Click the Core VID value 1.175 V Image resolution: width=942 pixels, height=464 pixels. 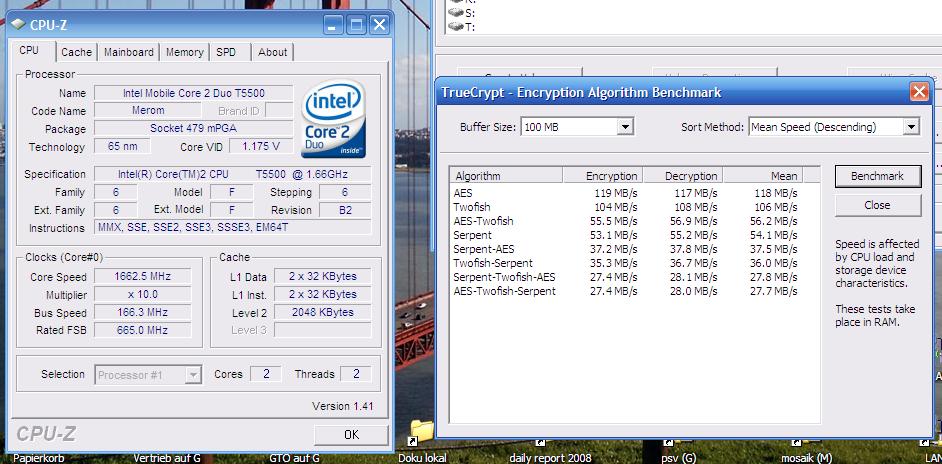pos(261,147)
